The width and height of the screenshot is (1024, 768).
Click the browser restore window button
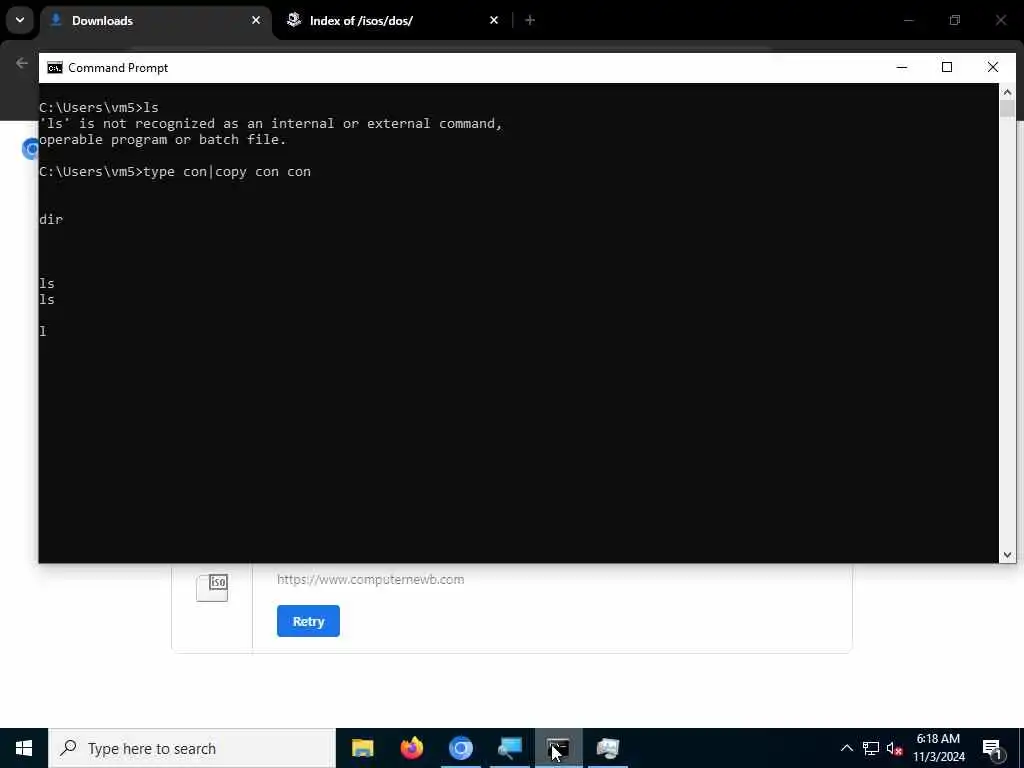coord(955,20)
